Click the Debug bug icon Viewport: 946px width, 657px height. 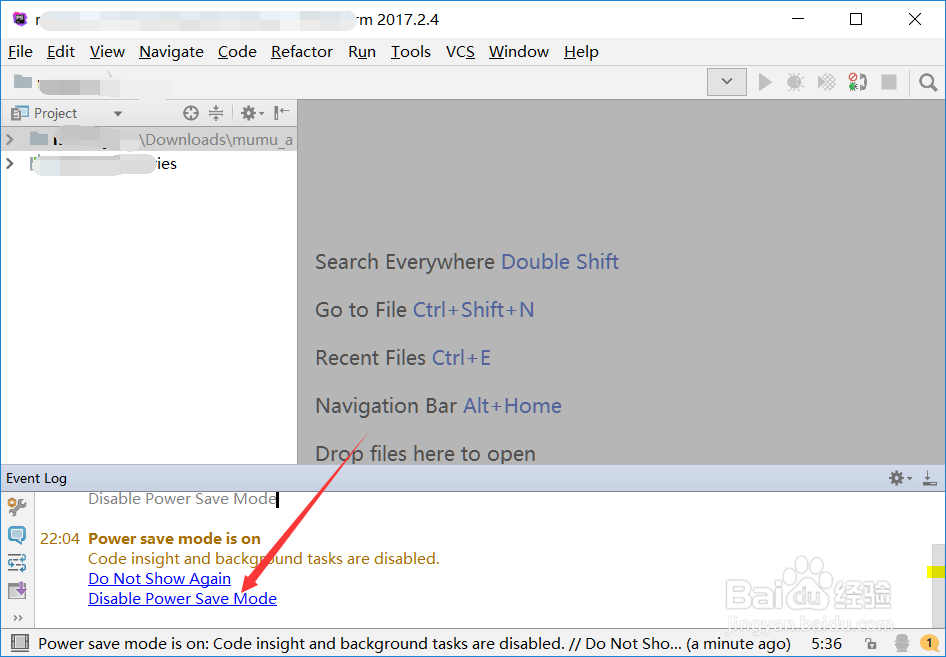coord(795,81)
